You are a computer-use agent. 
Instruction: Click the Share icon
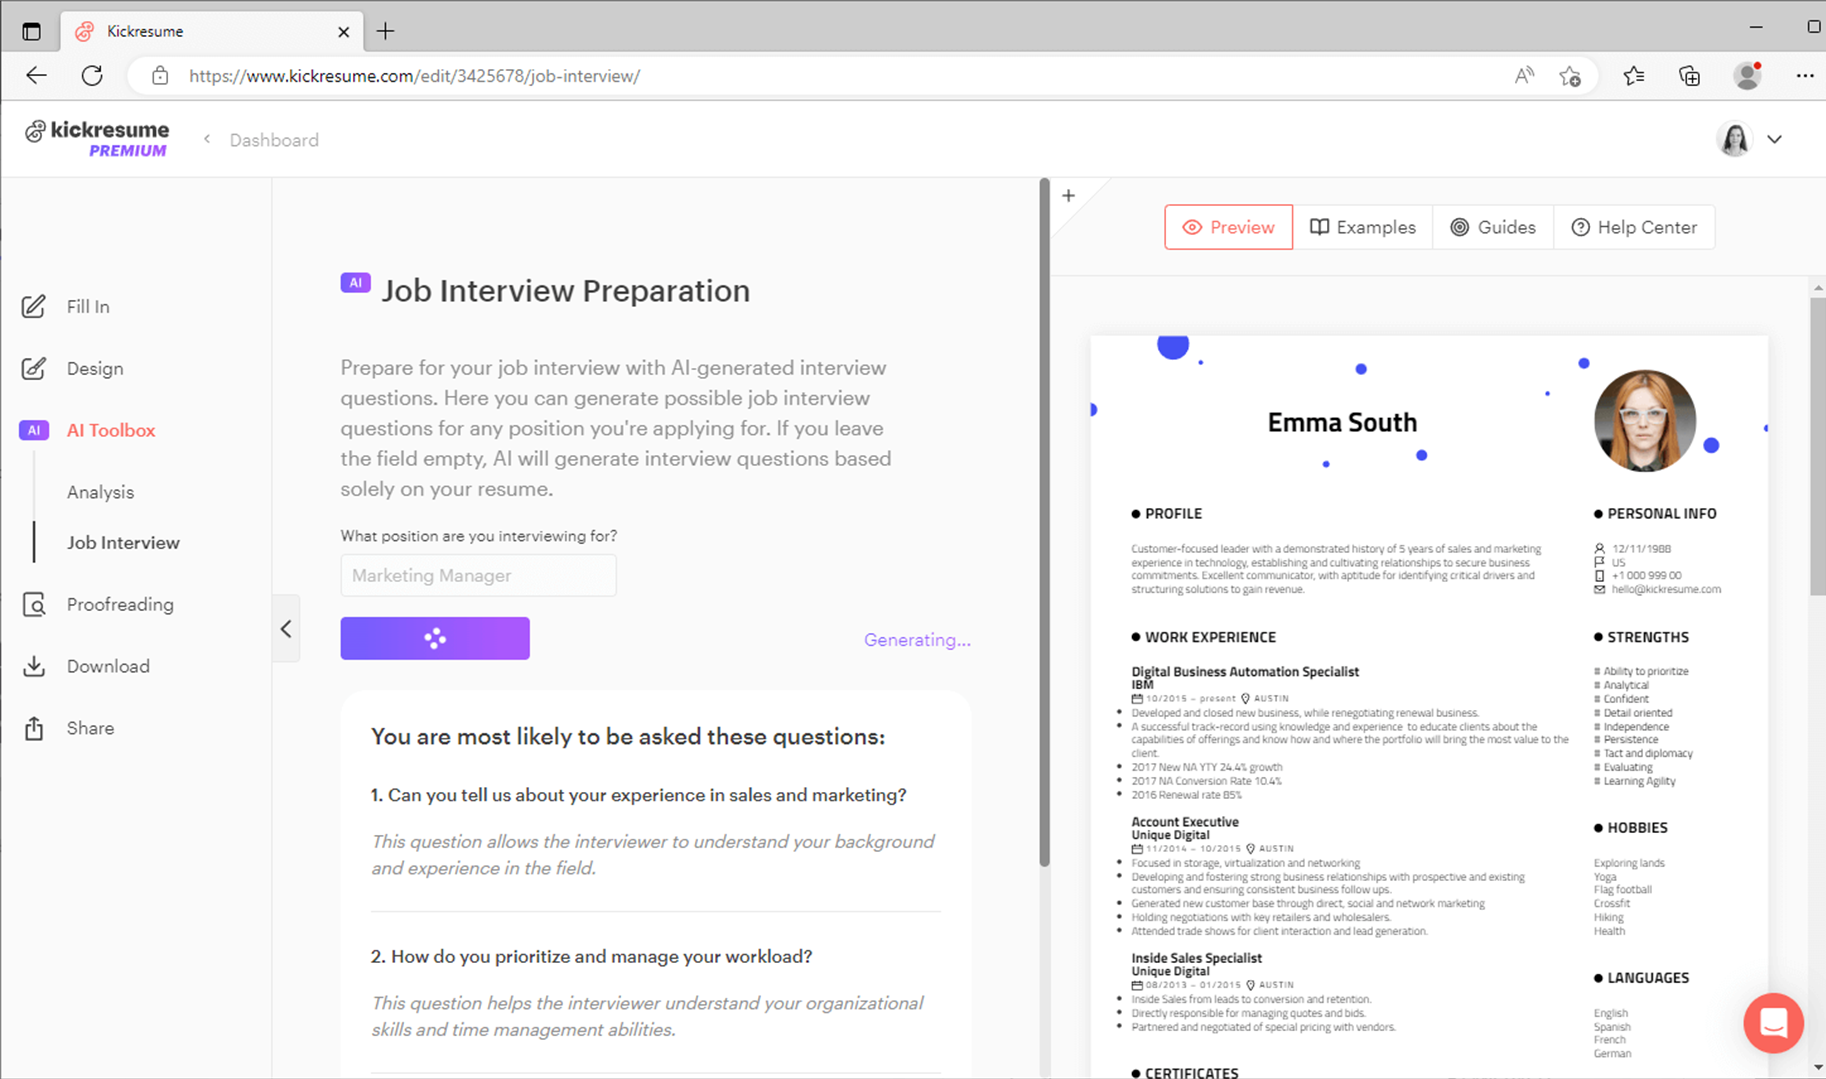(33, 728)
